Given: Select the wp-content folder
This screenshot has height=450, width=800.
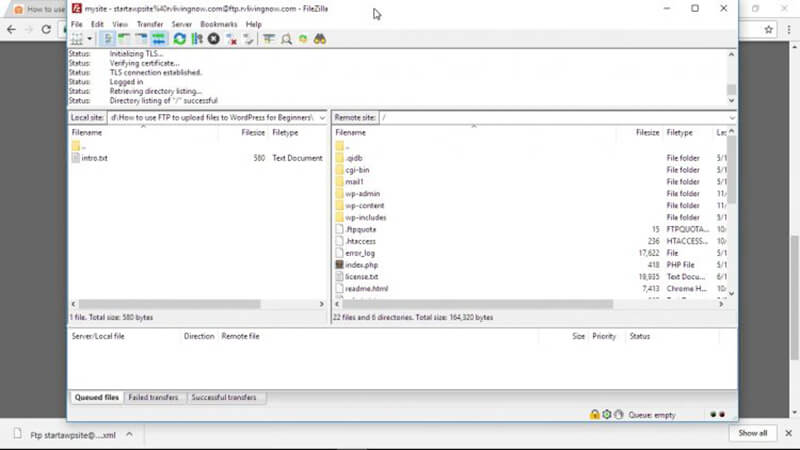Looking at the screenshot, I should (x=365, y=205).
